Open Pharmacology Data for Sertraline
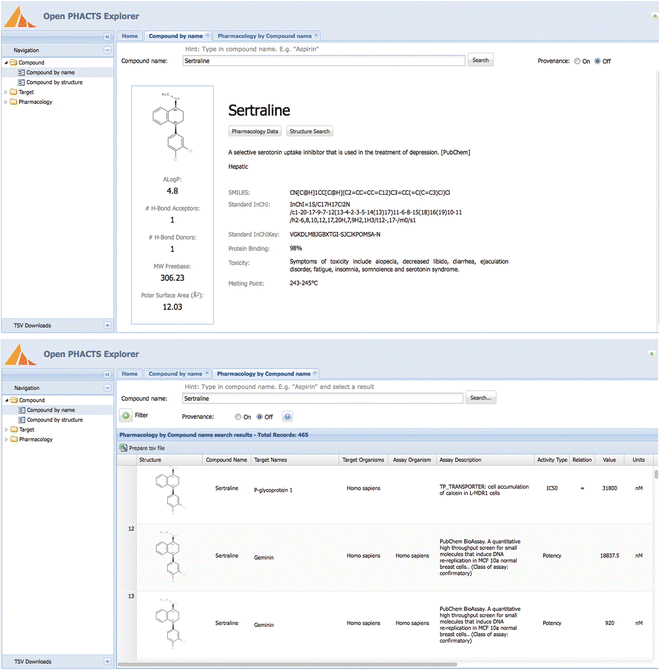Image resolution: width=660 pixels, height=670 pixels. coord(255,131)
